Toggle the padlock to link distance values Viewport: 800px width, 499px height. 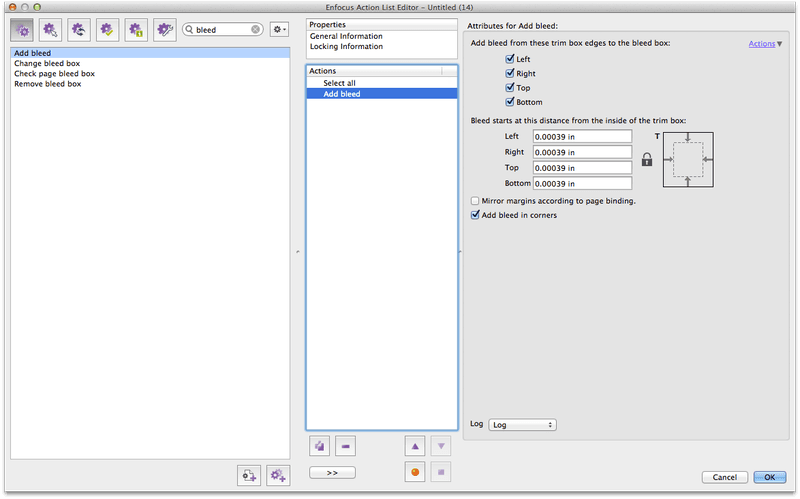(647, 160)
